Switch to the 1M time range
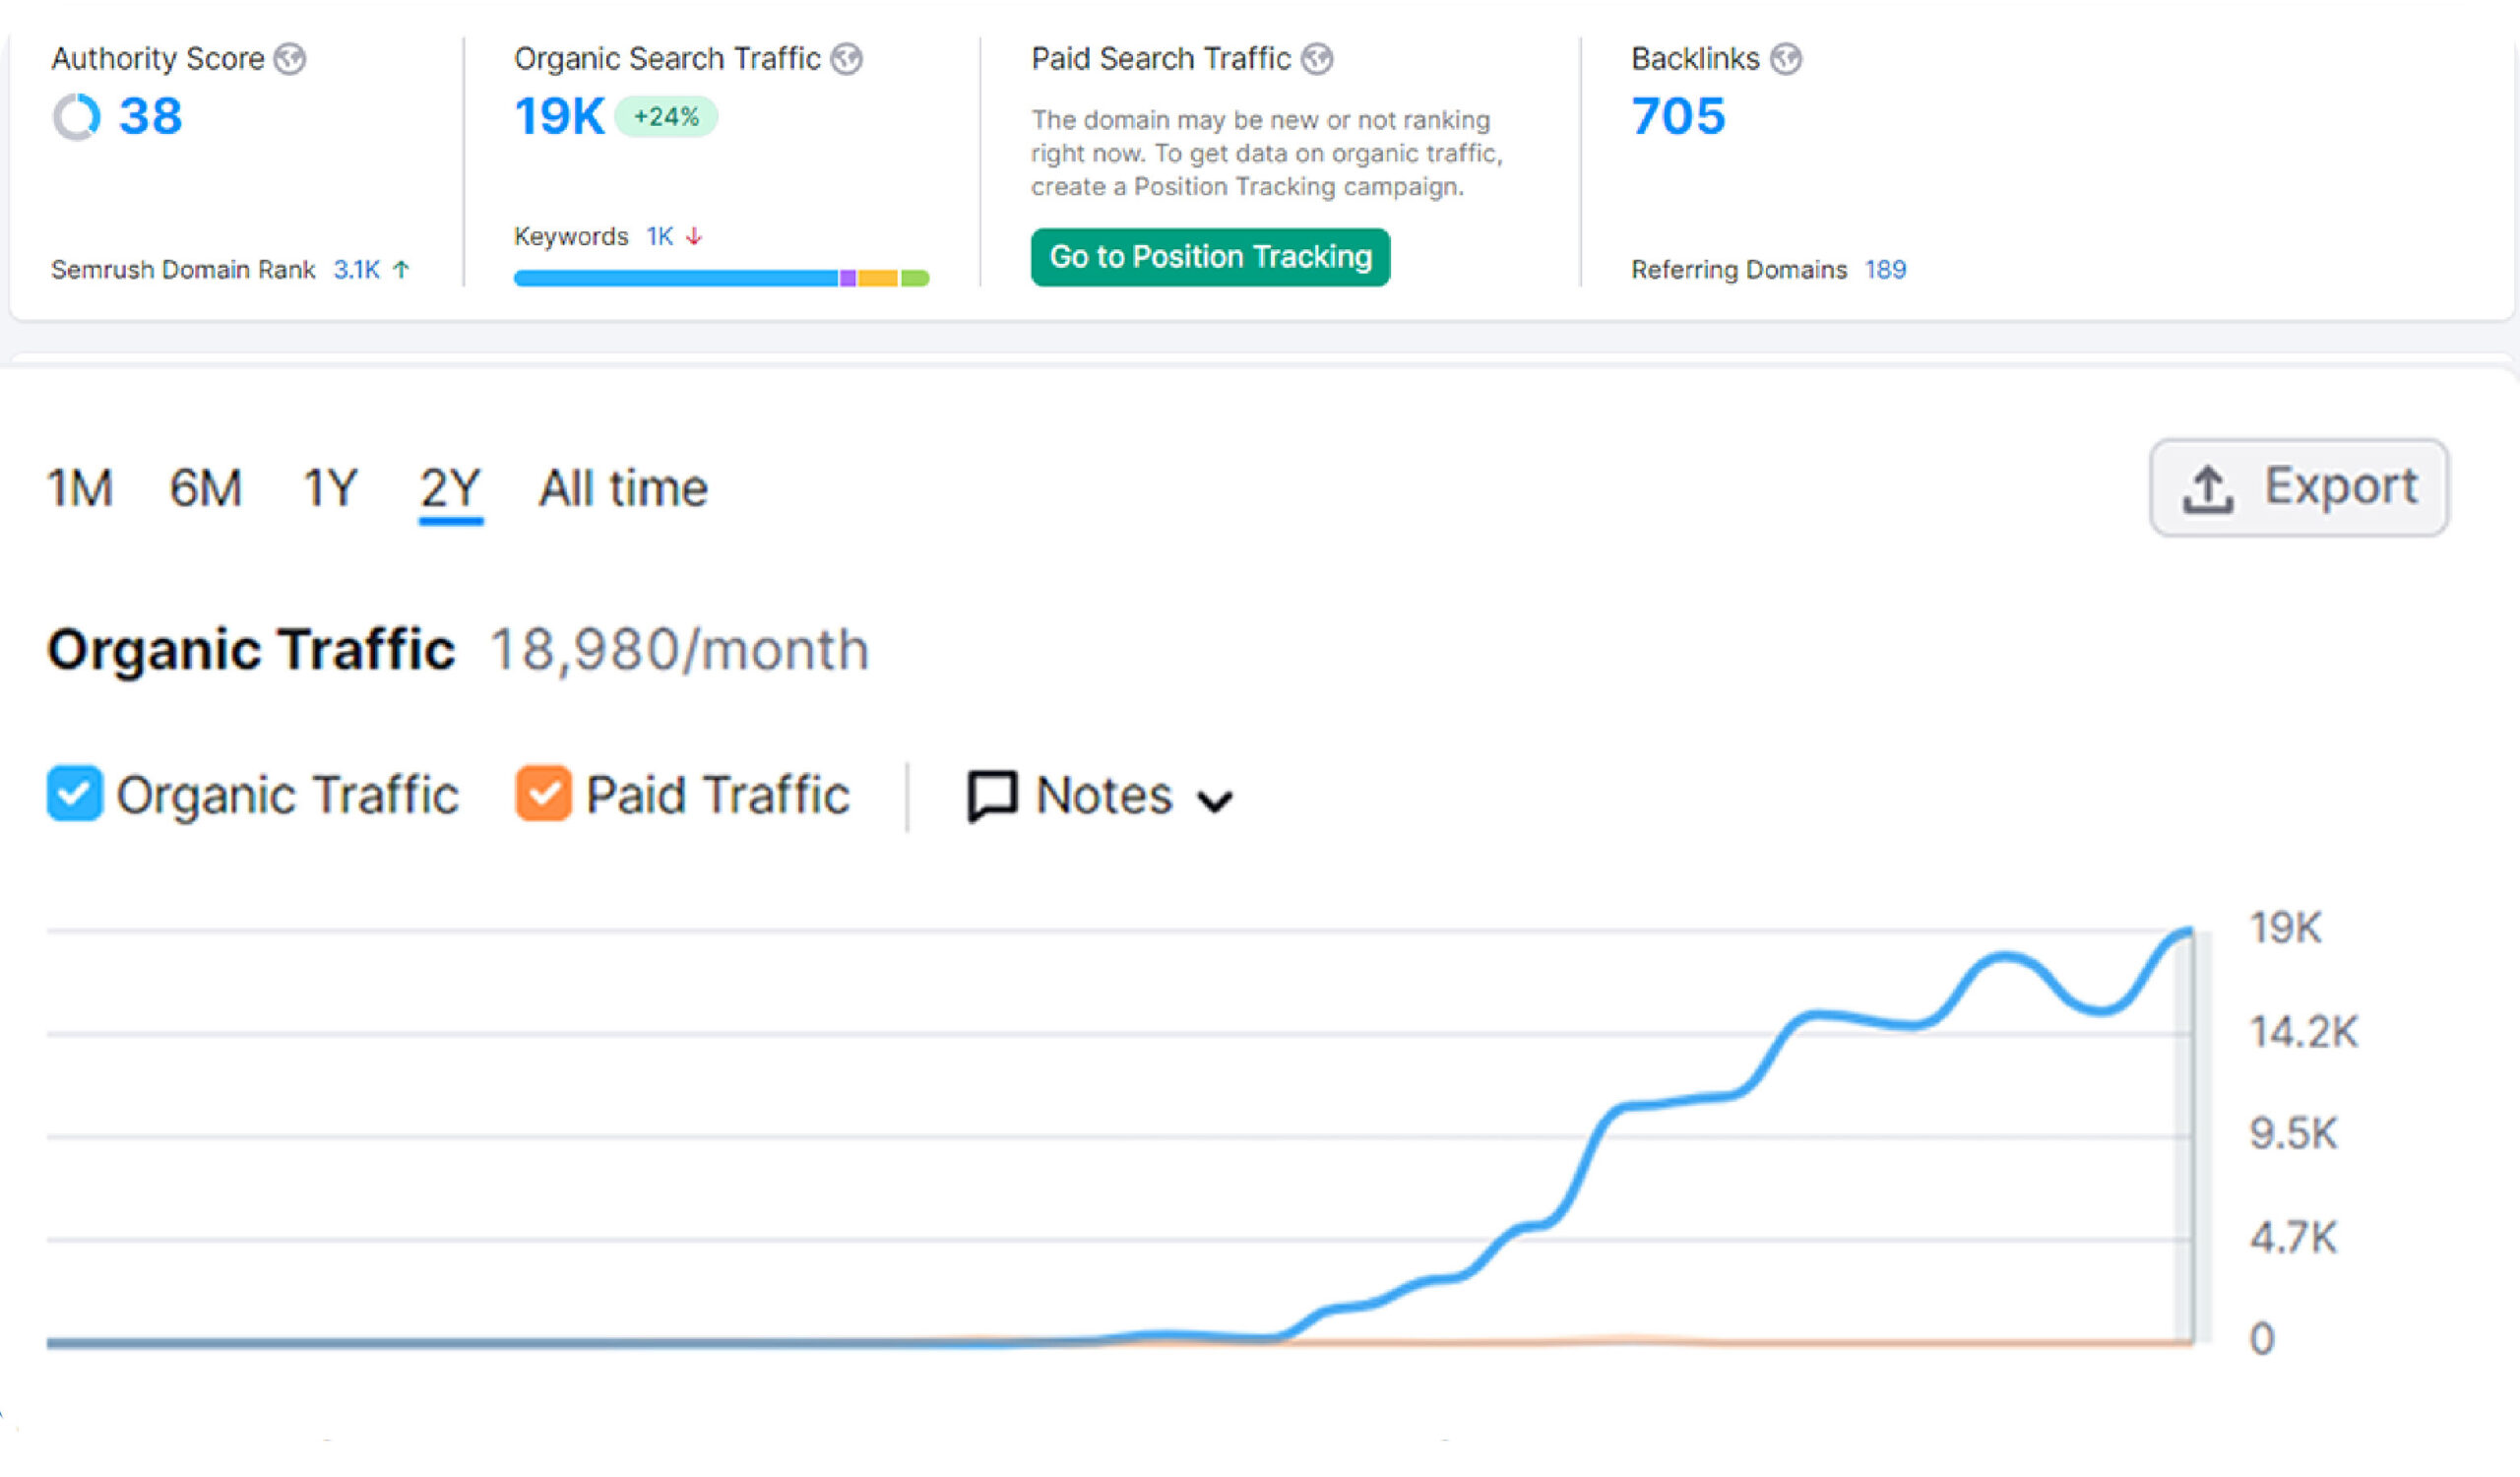The image size is (2520, 1477). tap(80, 489)
